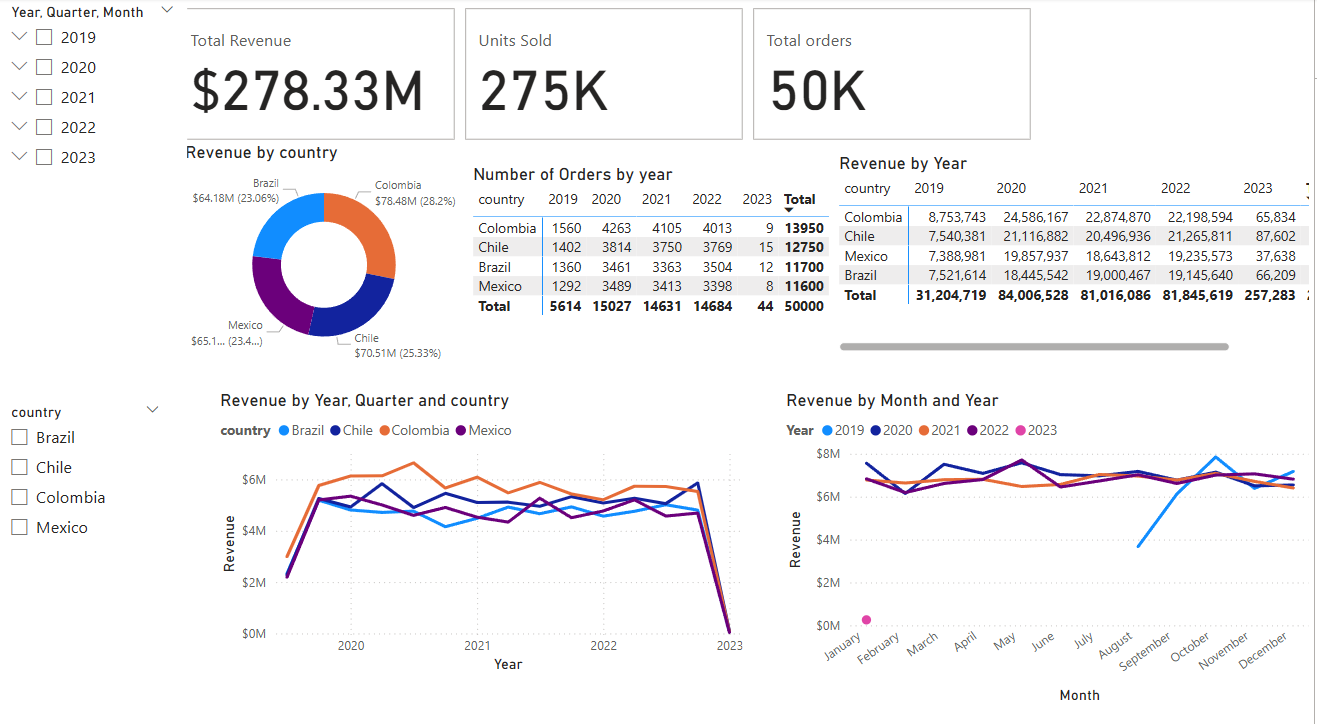
Task: Expand the 2019 year group chevron
Action: 19,36
